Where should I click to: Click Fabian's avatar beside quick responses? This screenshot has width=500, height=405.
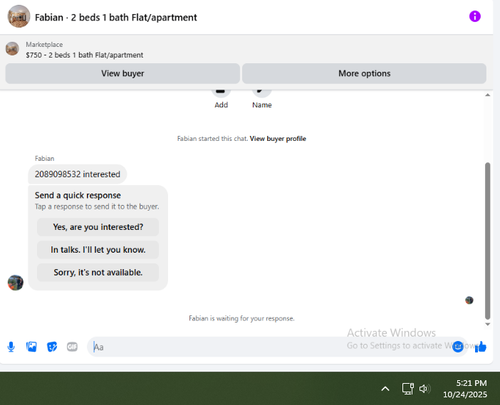click(16, 283)
